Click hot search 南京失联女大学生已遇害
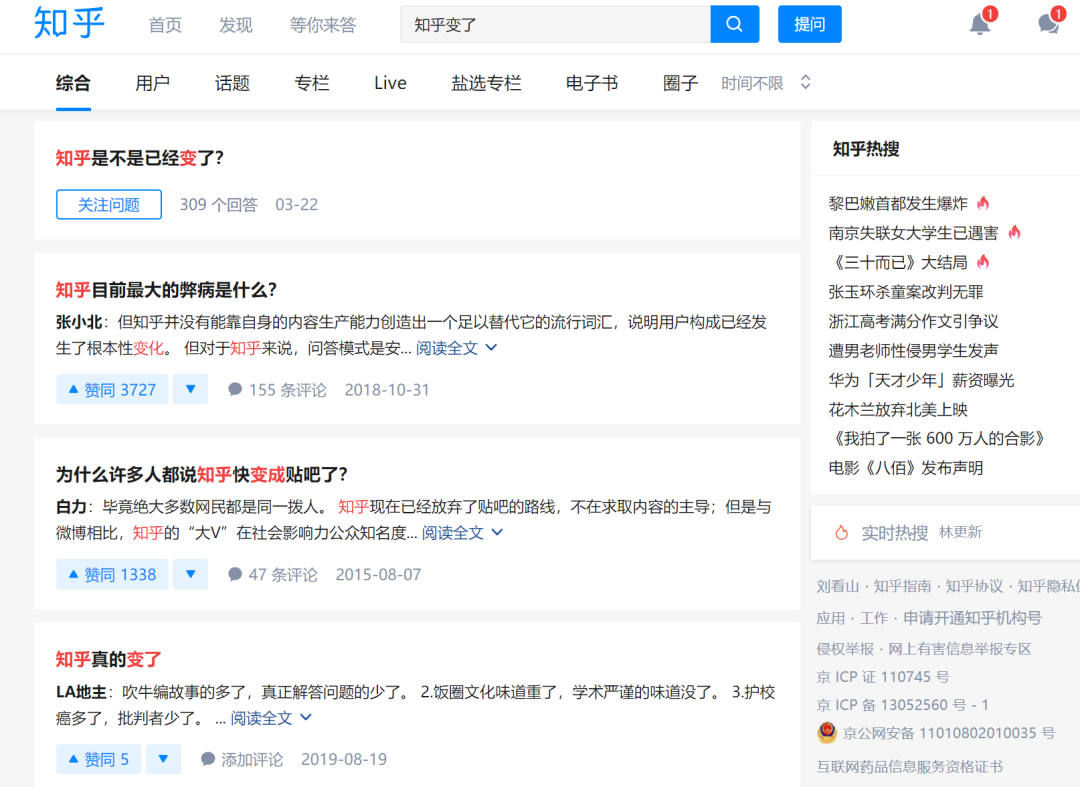The height and width of the screenshot is (787, 1080). click(x=913, y=233)
